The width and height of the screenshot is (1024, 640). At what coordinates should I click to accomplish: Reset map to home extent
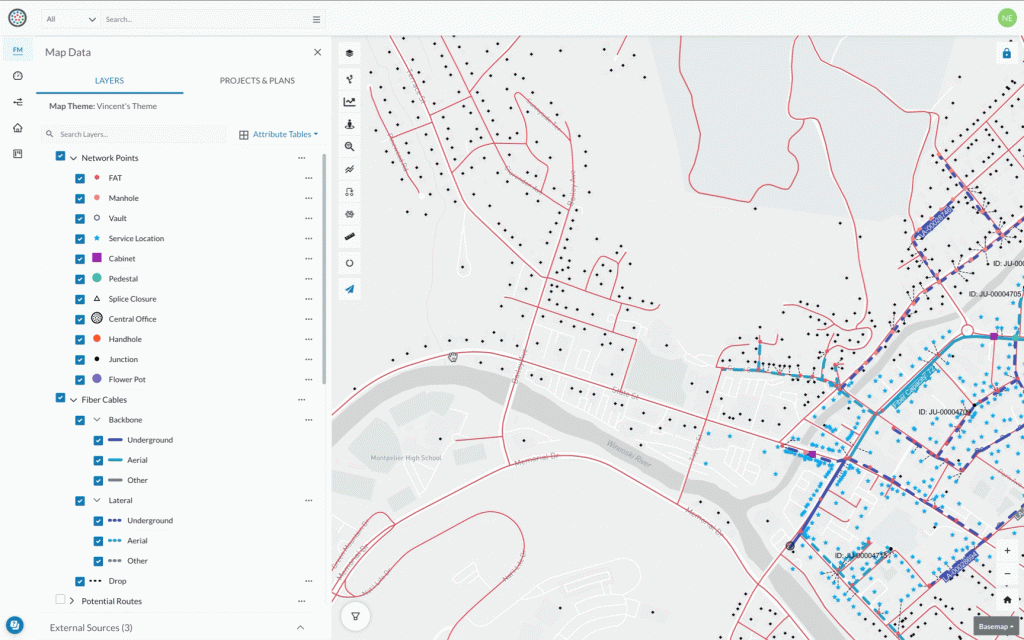1007,600
